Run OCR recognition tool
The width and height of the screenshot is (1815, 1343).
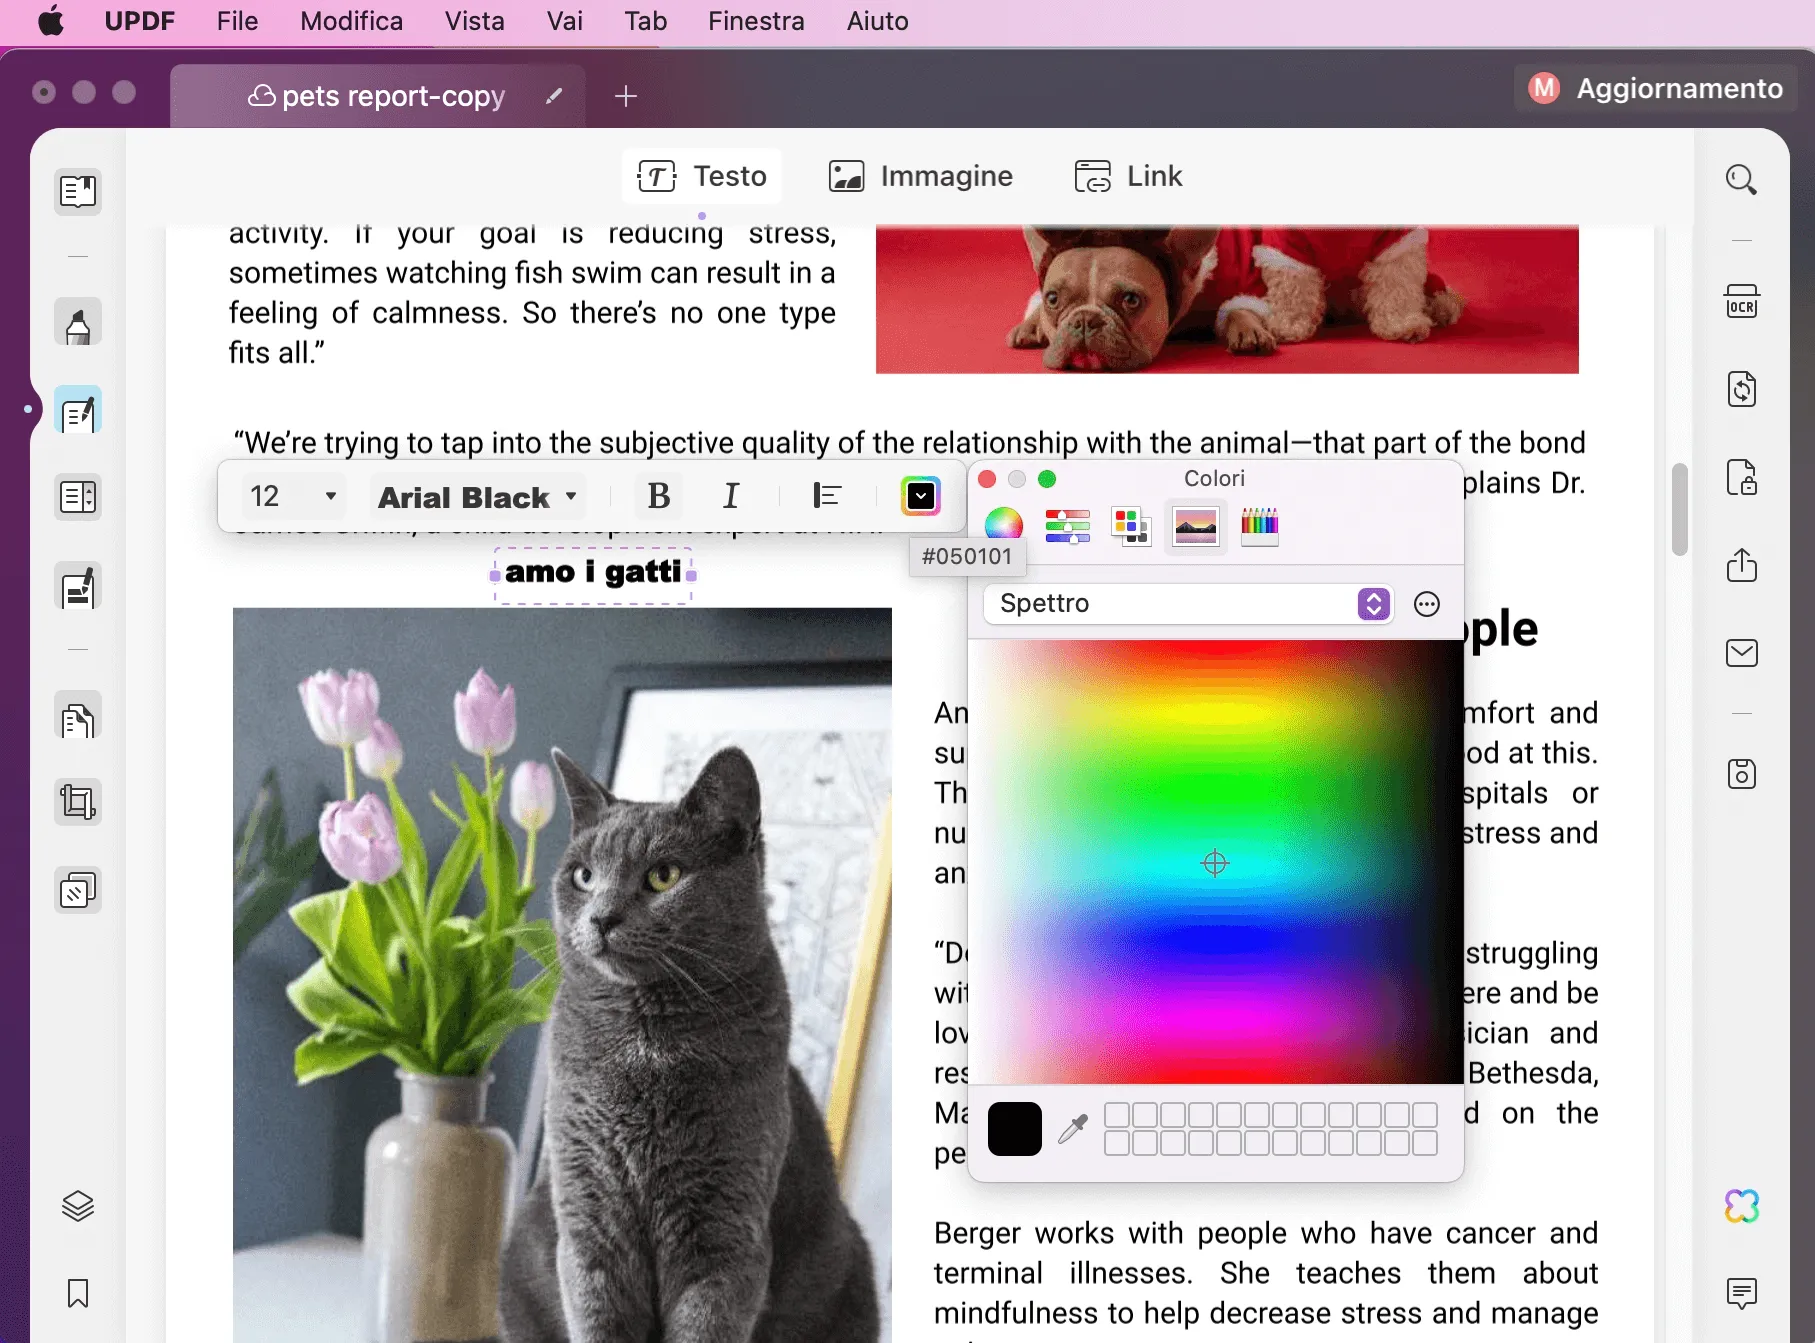[1741, 301]
